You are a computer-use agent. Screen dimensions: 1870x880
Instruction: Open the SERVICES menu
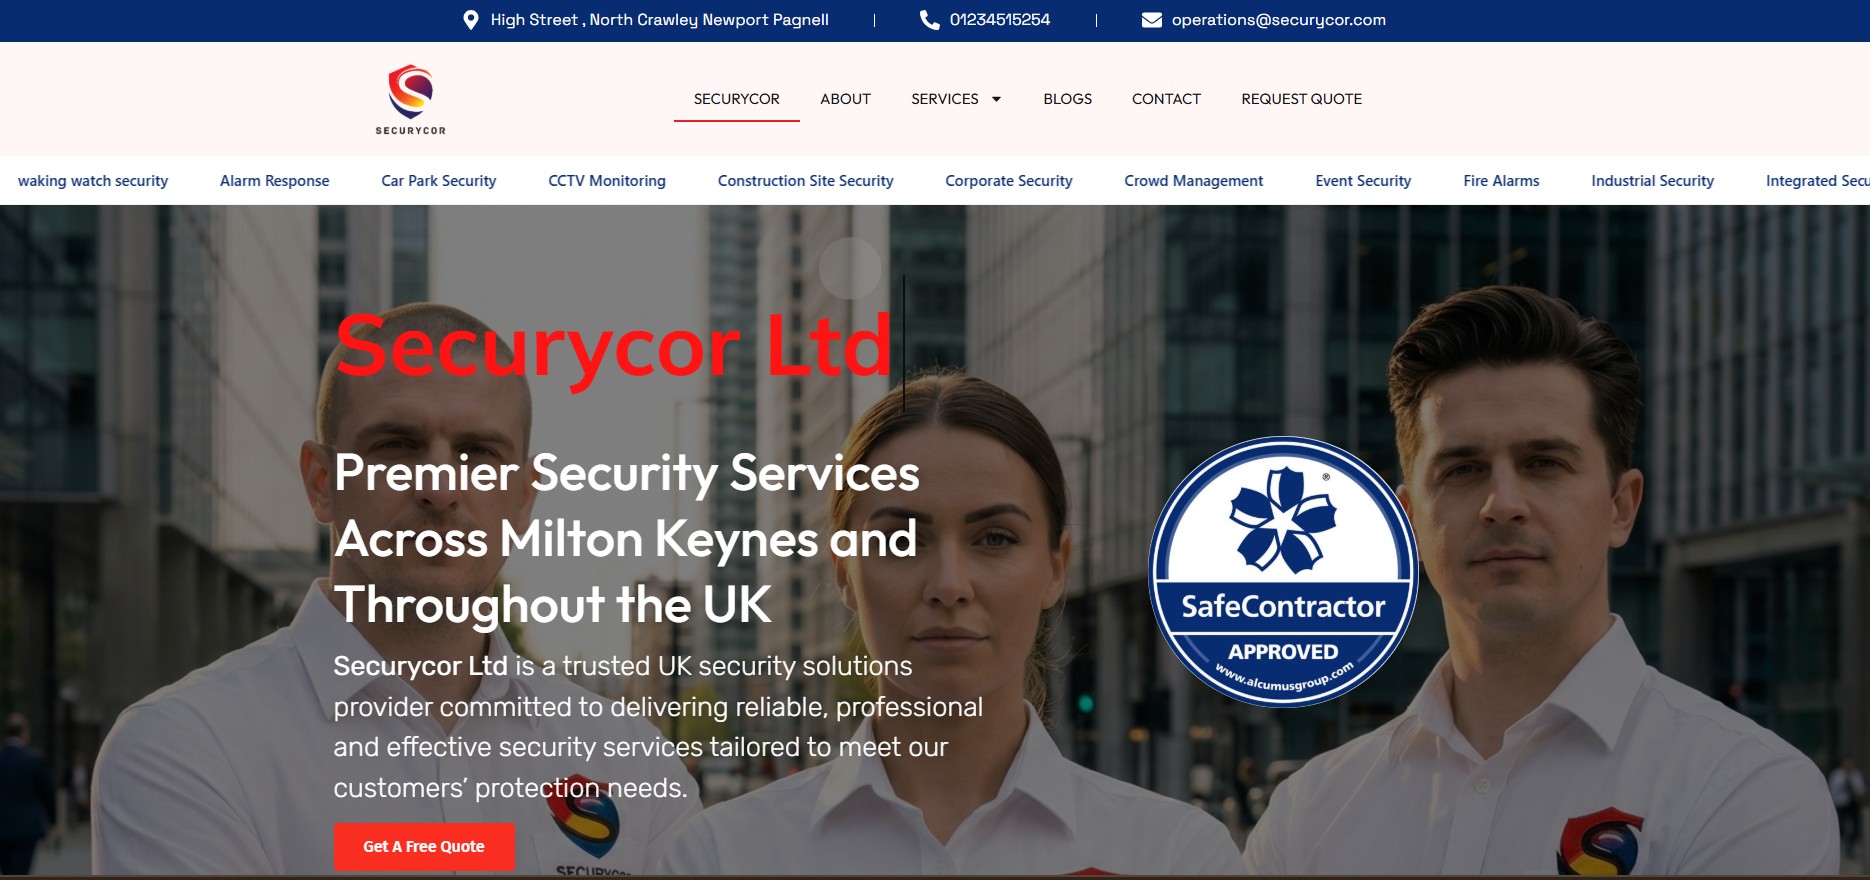[x=945, y=99]
